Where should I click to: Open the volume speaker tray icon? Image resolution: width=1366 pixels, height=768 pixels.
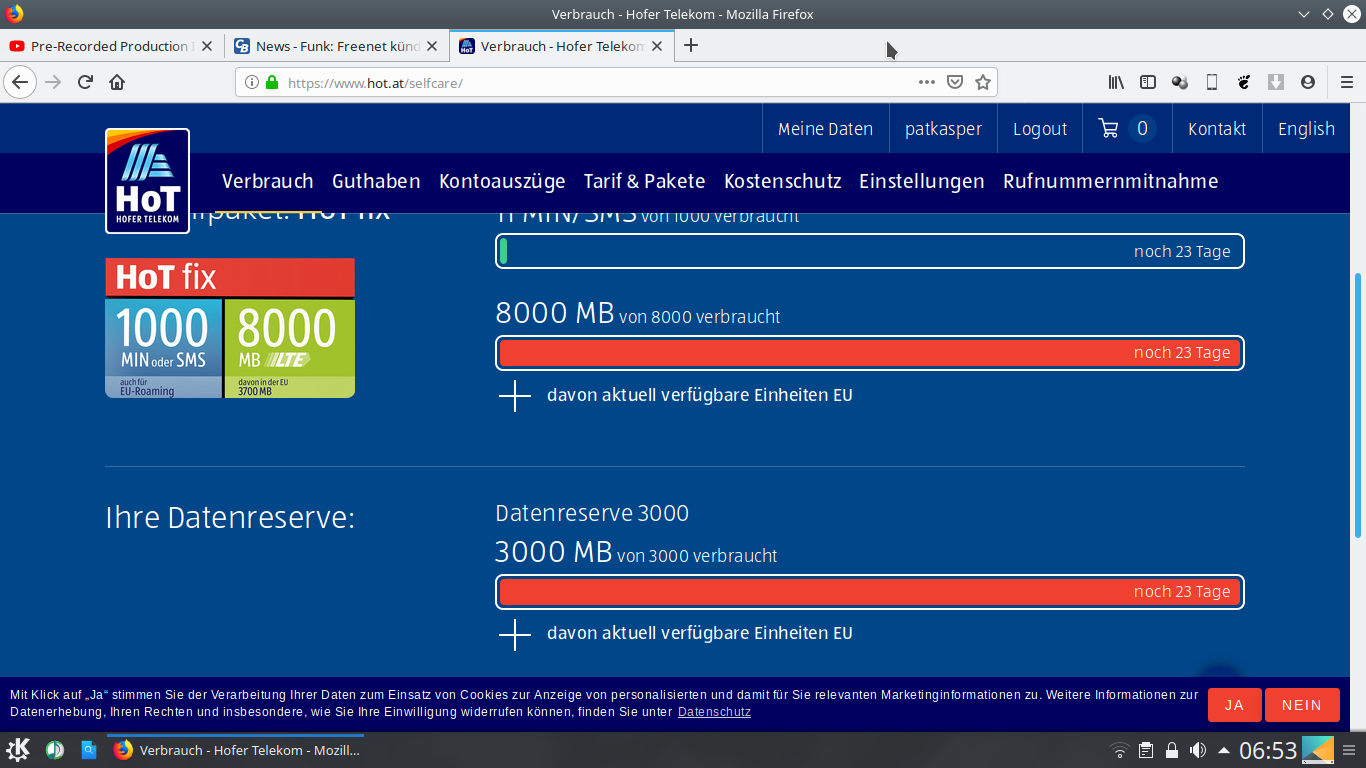[x=1197, y=750]
